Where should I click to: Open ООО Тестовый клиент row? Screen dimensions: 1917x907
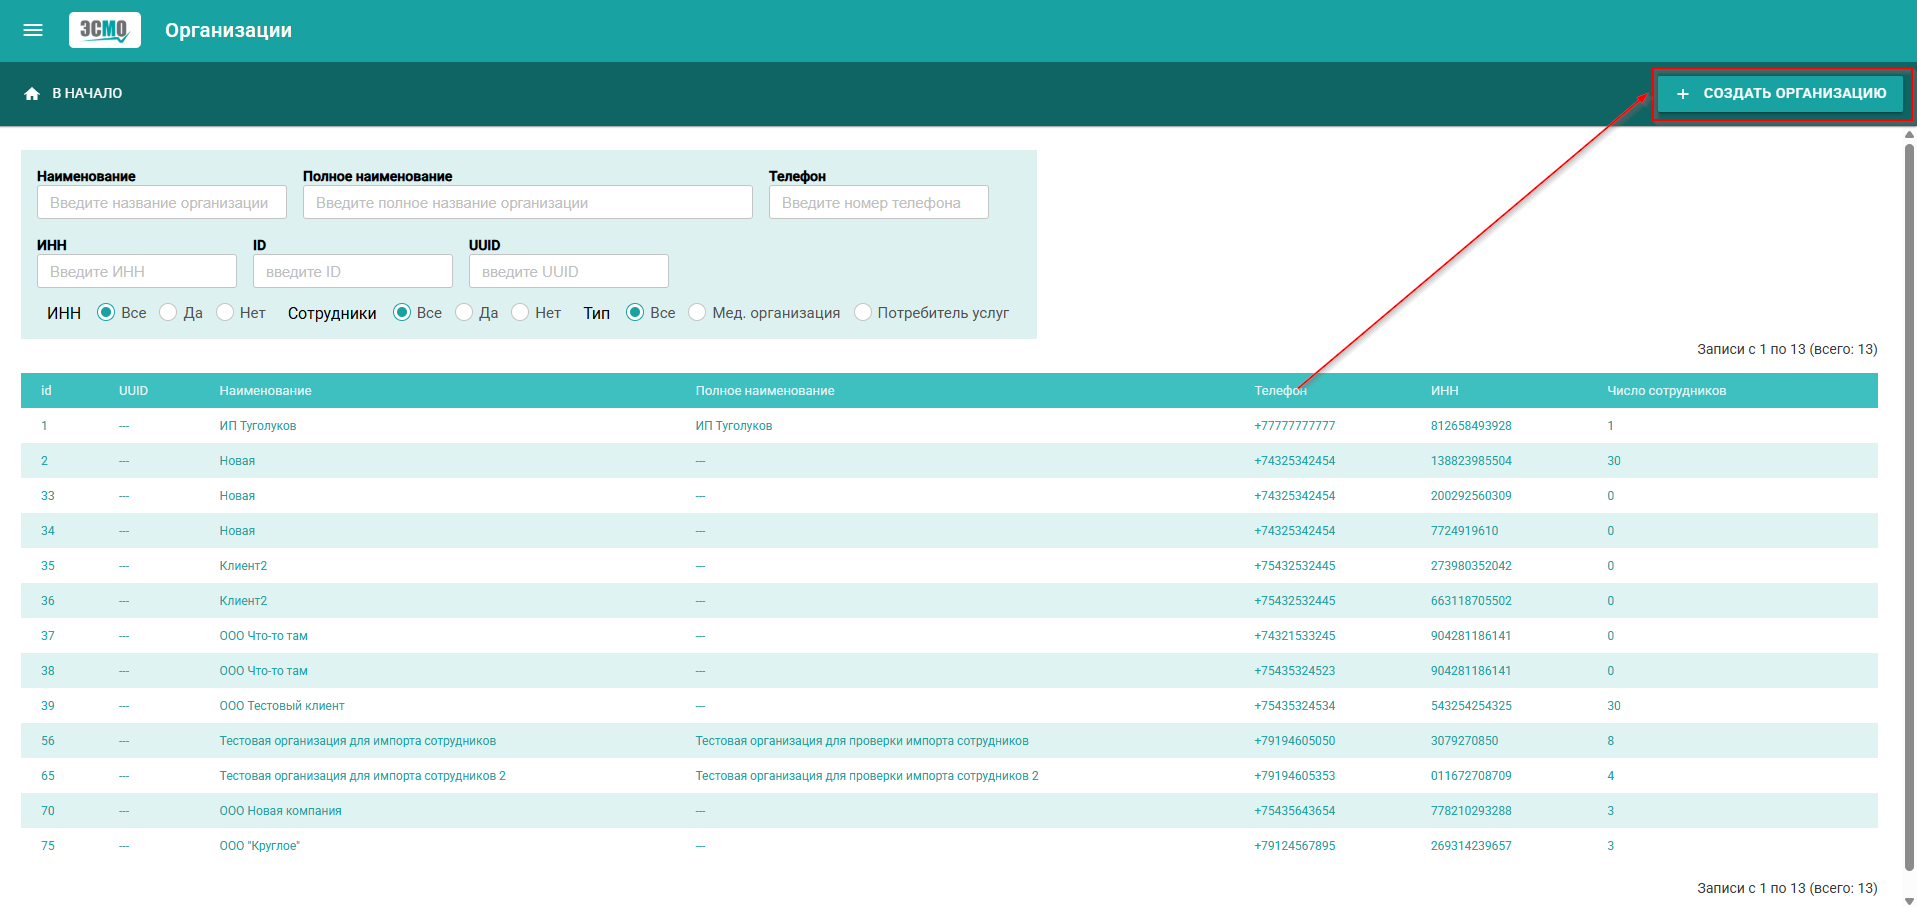282,705
